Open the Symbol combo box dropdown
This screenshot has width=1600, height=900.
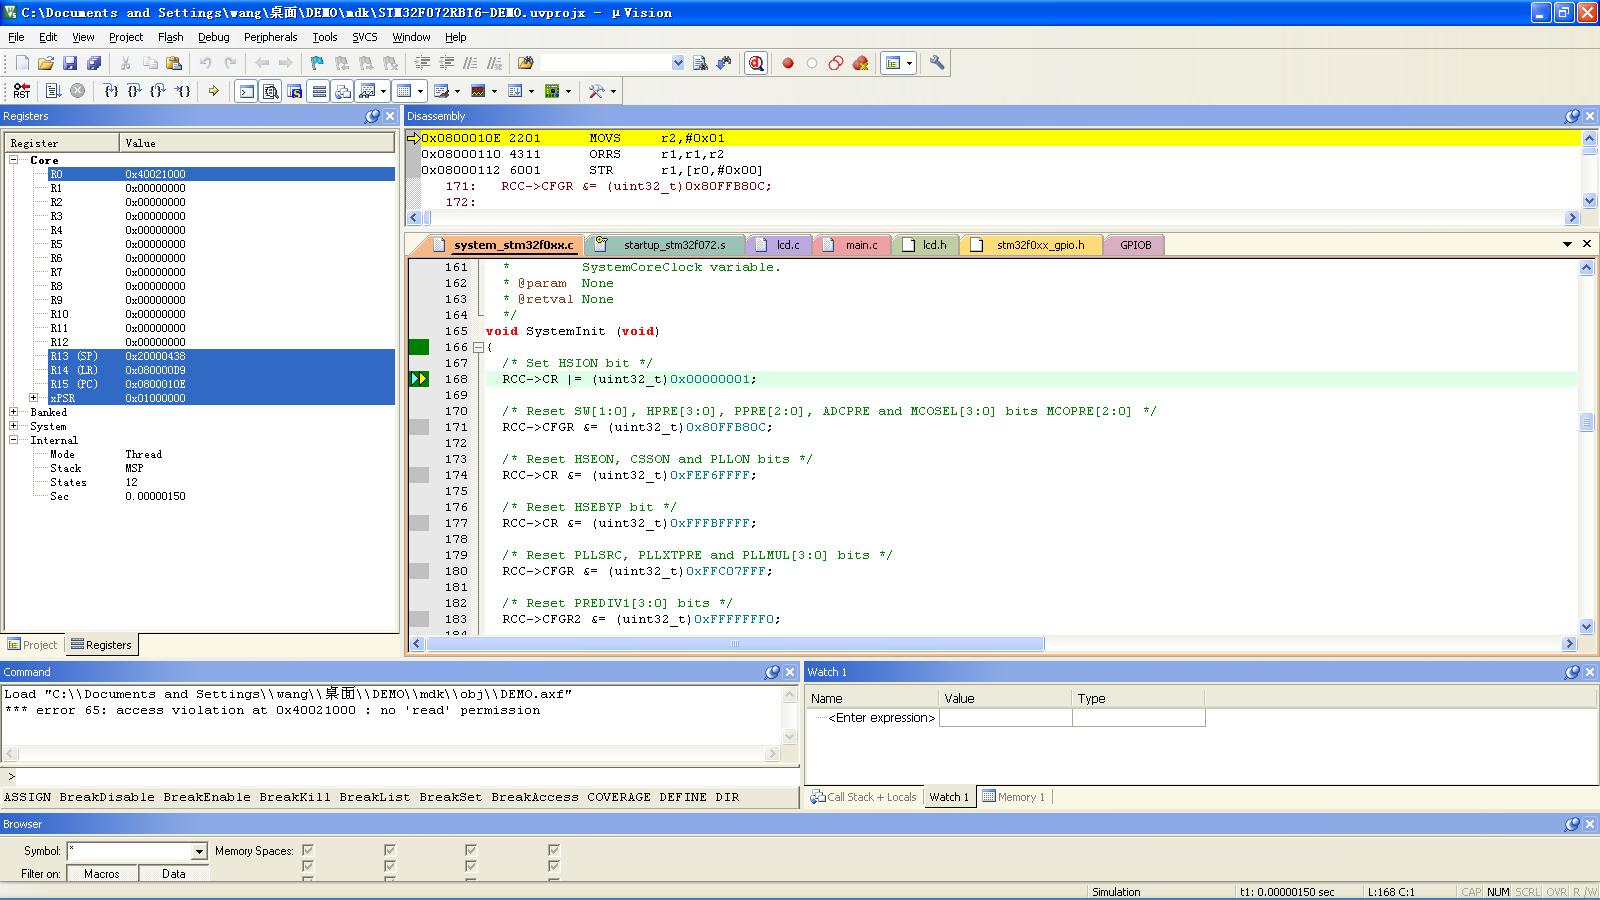pos(199,851)
